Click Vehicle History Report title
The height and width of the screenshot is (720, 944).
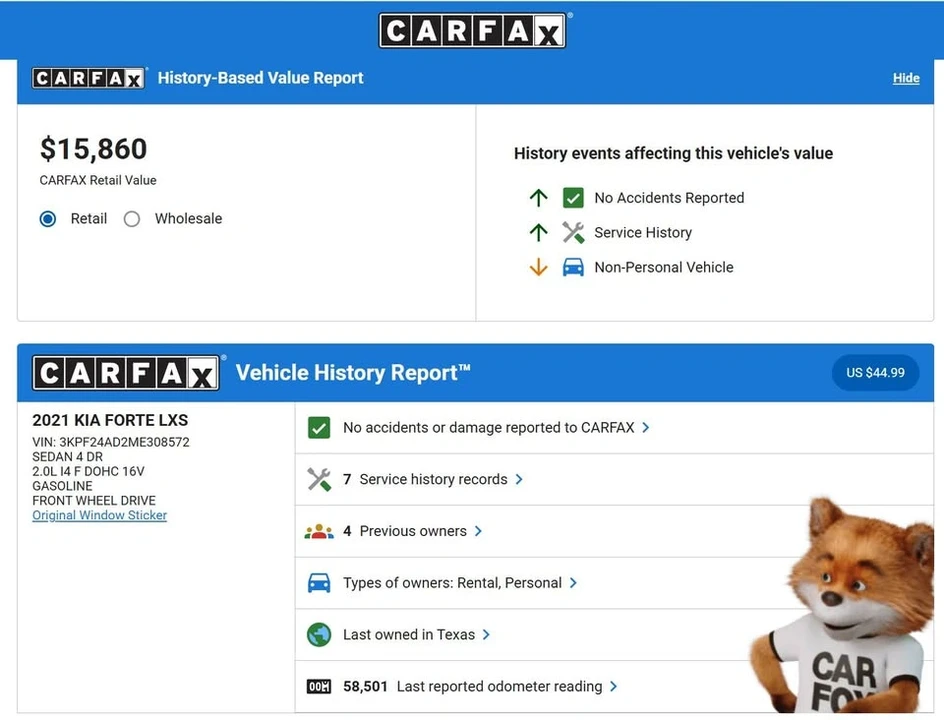(x=353, y=373)
